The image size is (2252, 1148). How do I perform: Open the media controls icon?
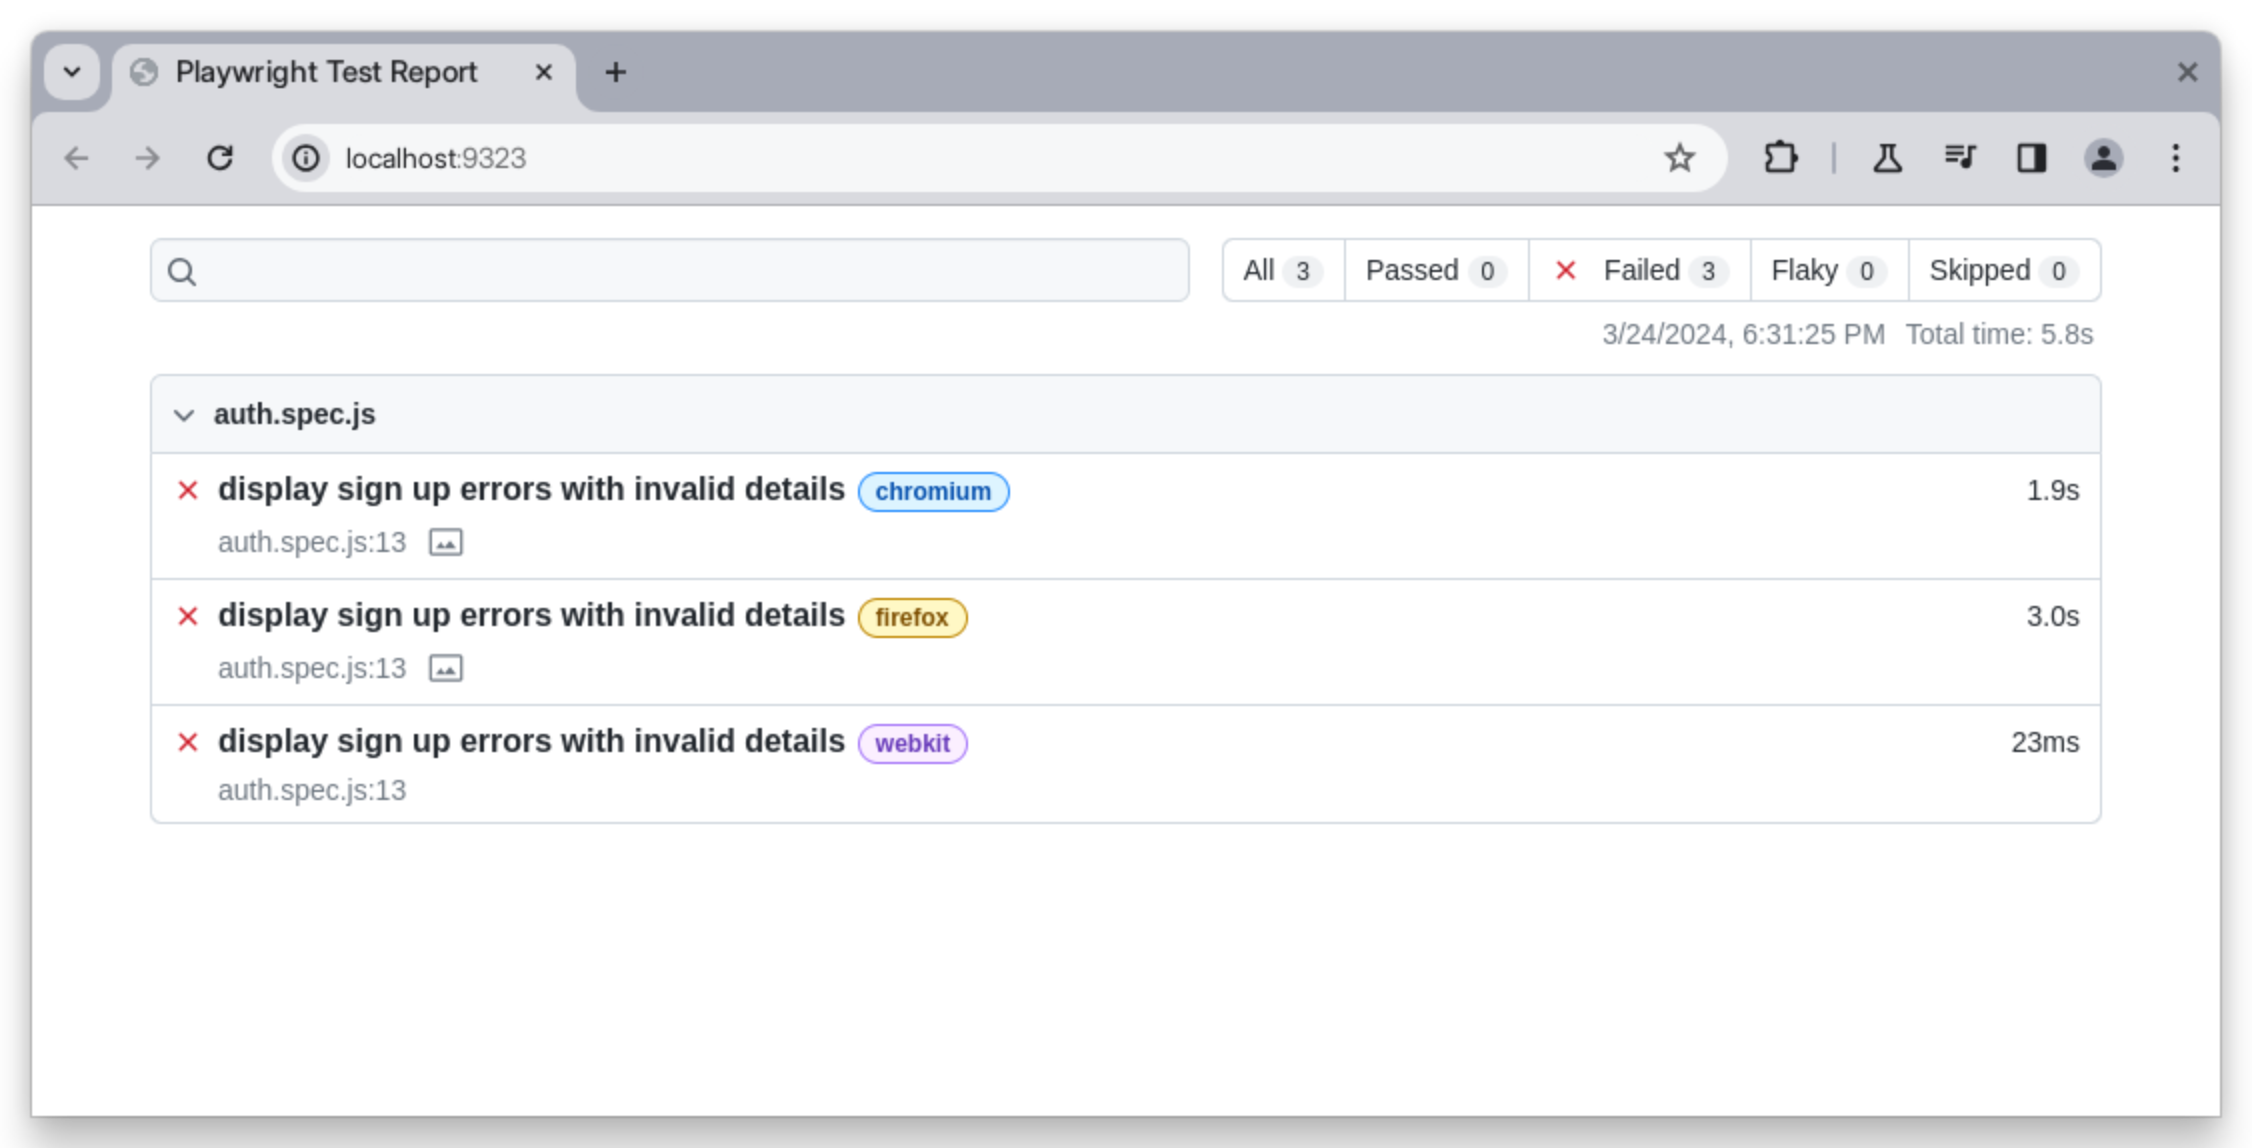[1959, 158]
